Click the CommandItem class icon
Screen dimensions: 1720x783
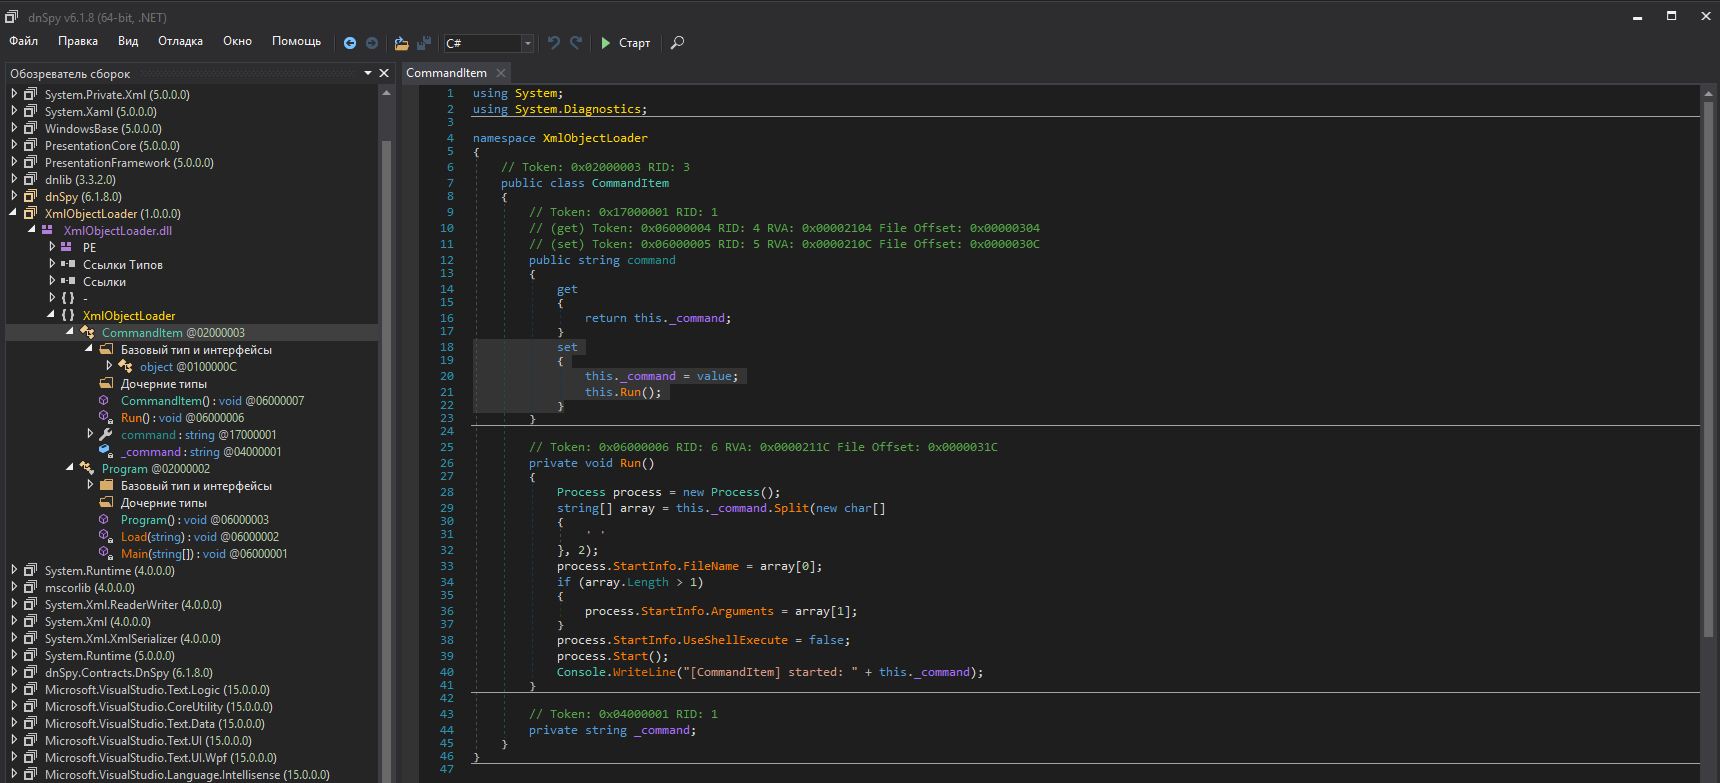click(x=87, y=332)
